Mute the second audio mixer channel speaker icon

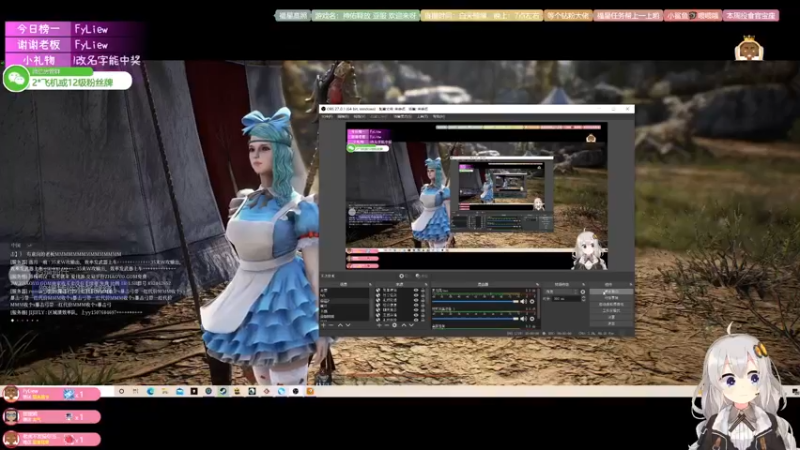(x=523, y=319)
